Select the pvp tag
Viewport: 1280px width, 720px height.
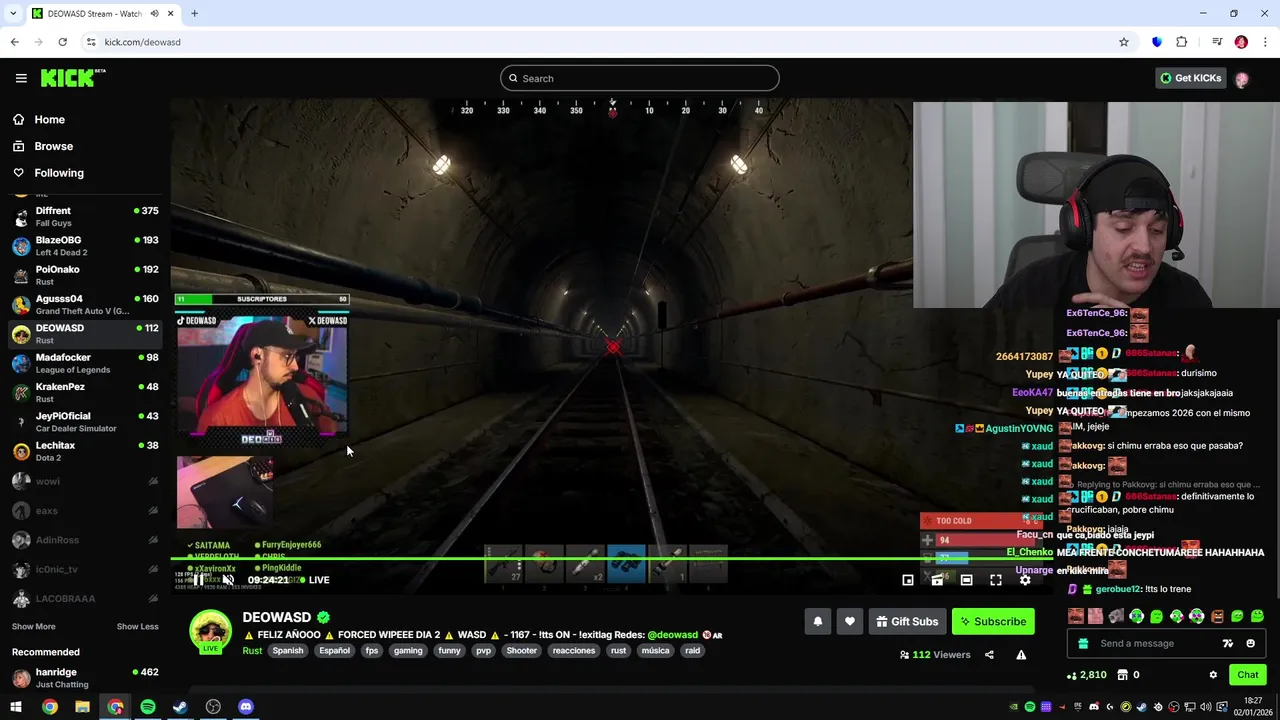click(484, 651)
